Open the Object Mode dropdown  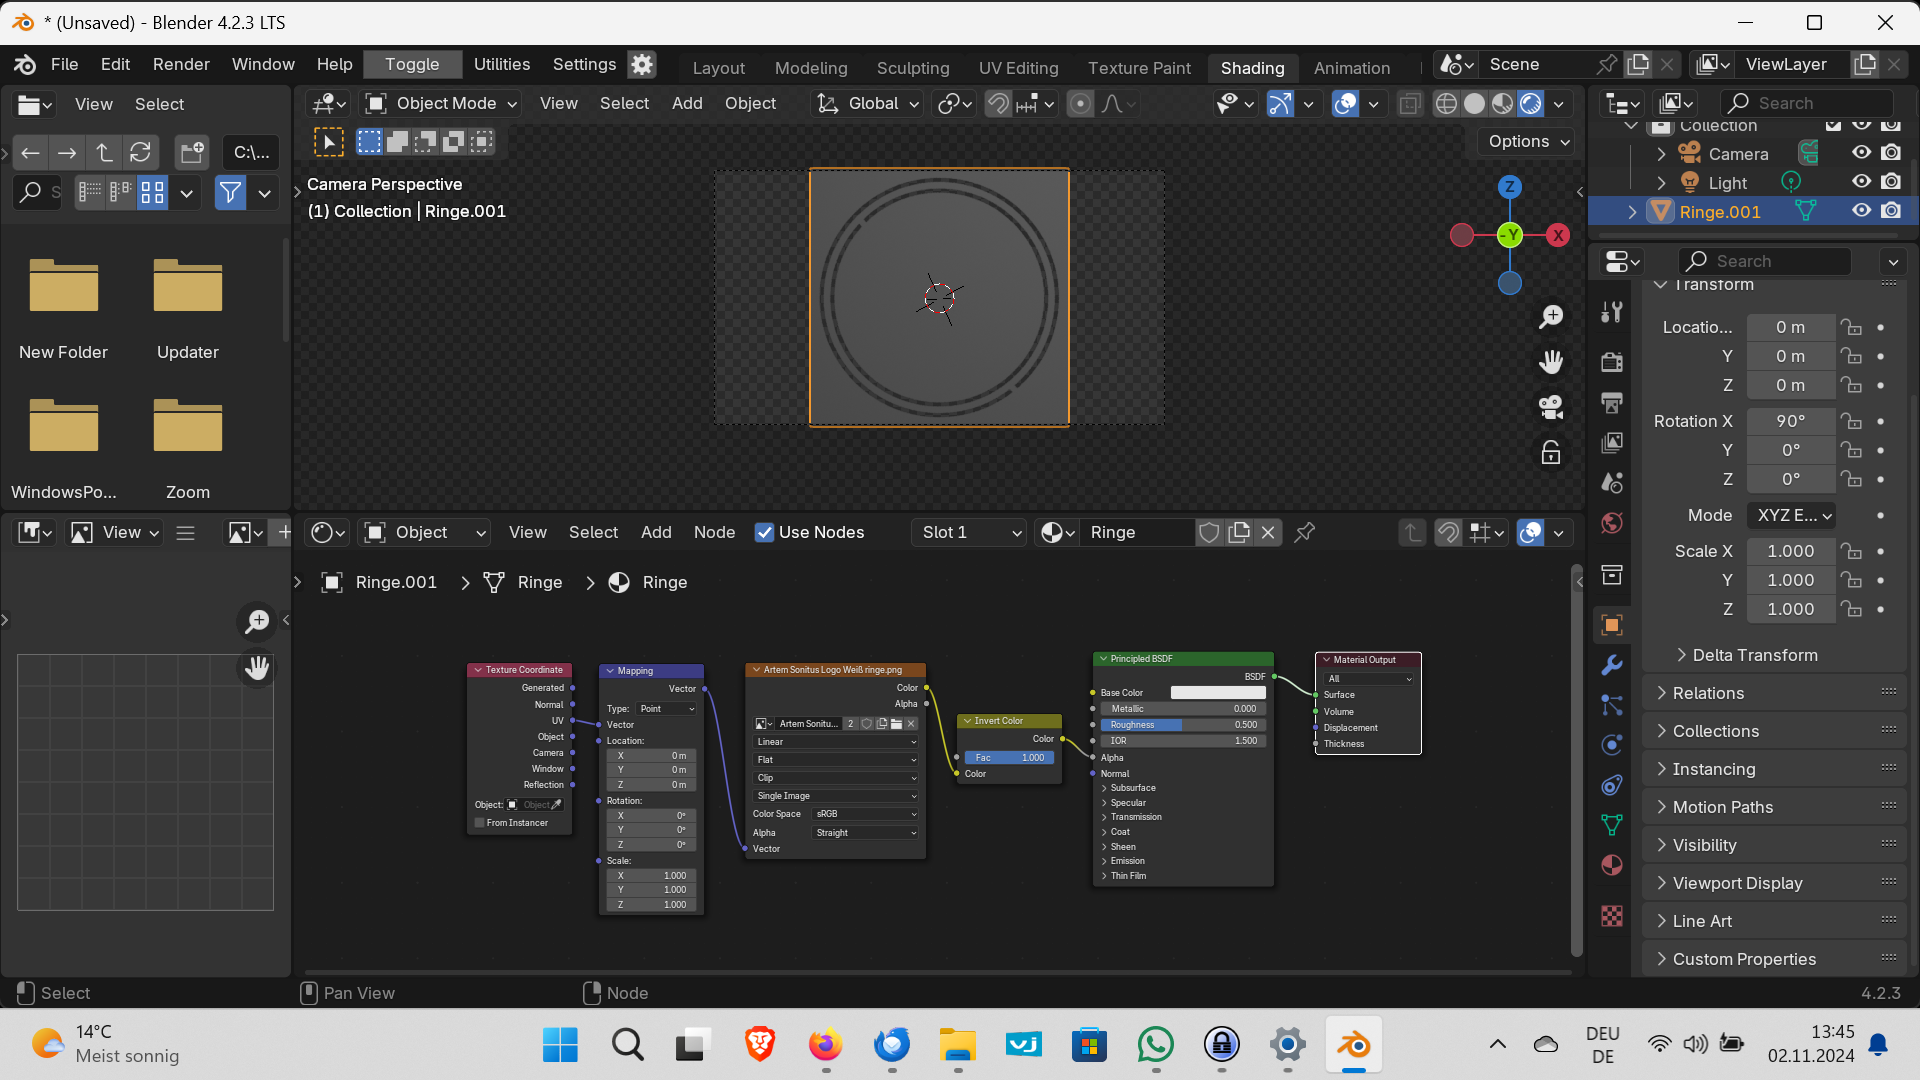click(x=443, y=104)
